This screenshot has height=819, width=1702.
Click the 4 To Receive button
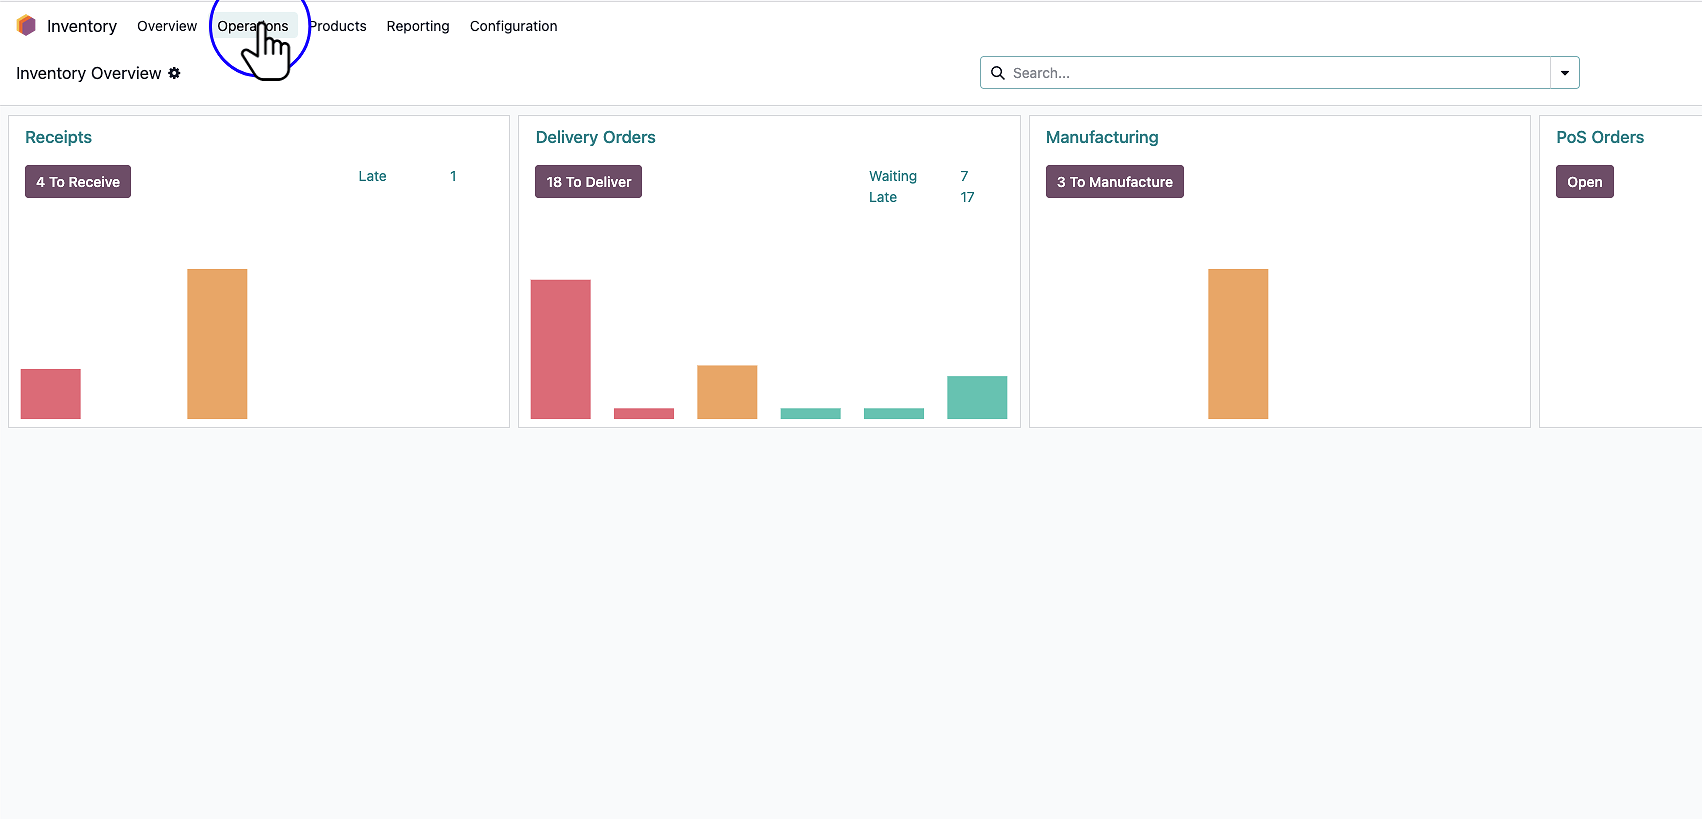pyautogui.click(x=78, y=182)
